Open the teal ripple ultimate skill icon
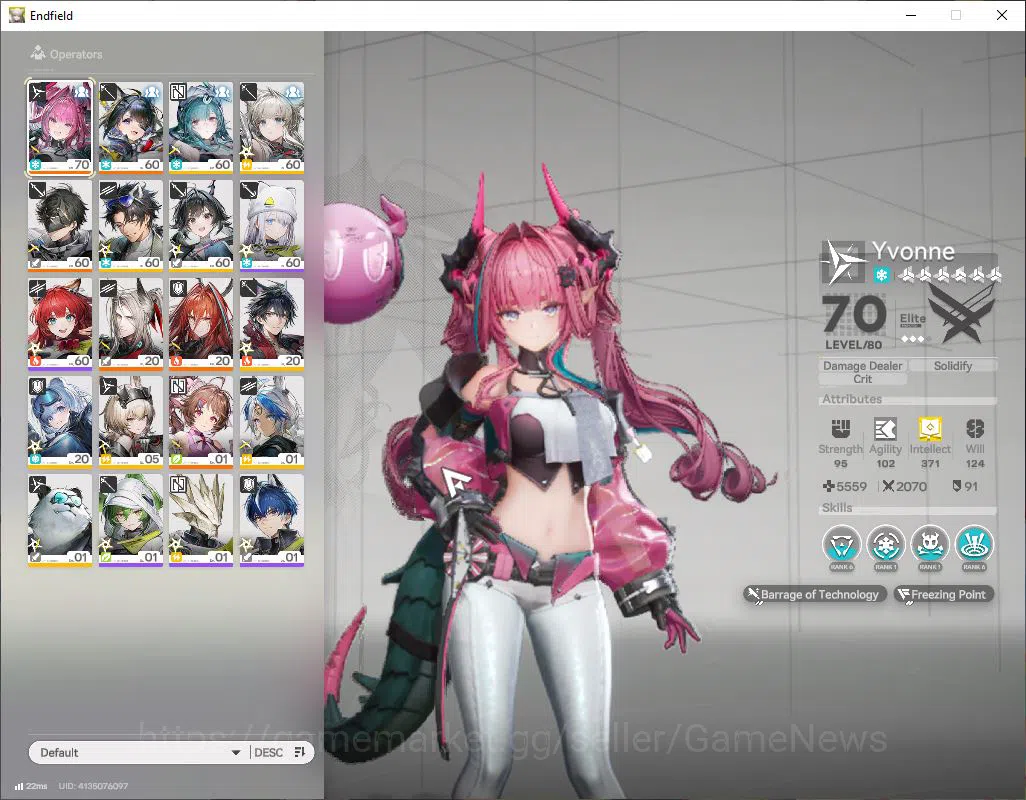 (x=974, y=544)
